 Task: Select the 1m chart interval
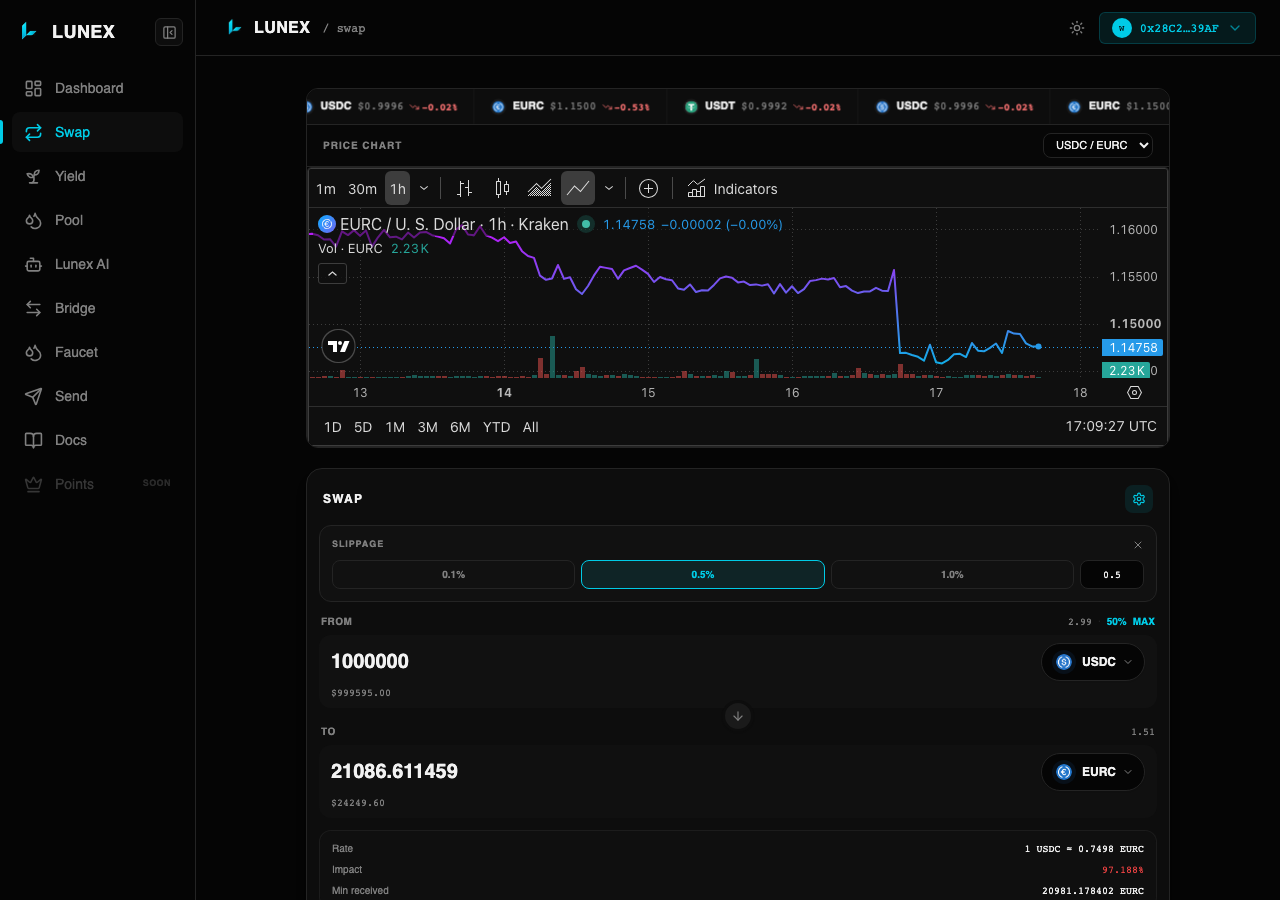[326, 189]
